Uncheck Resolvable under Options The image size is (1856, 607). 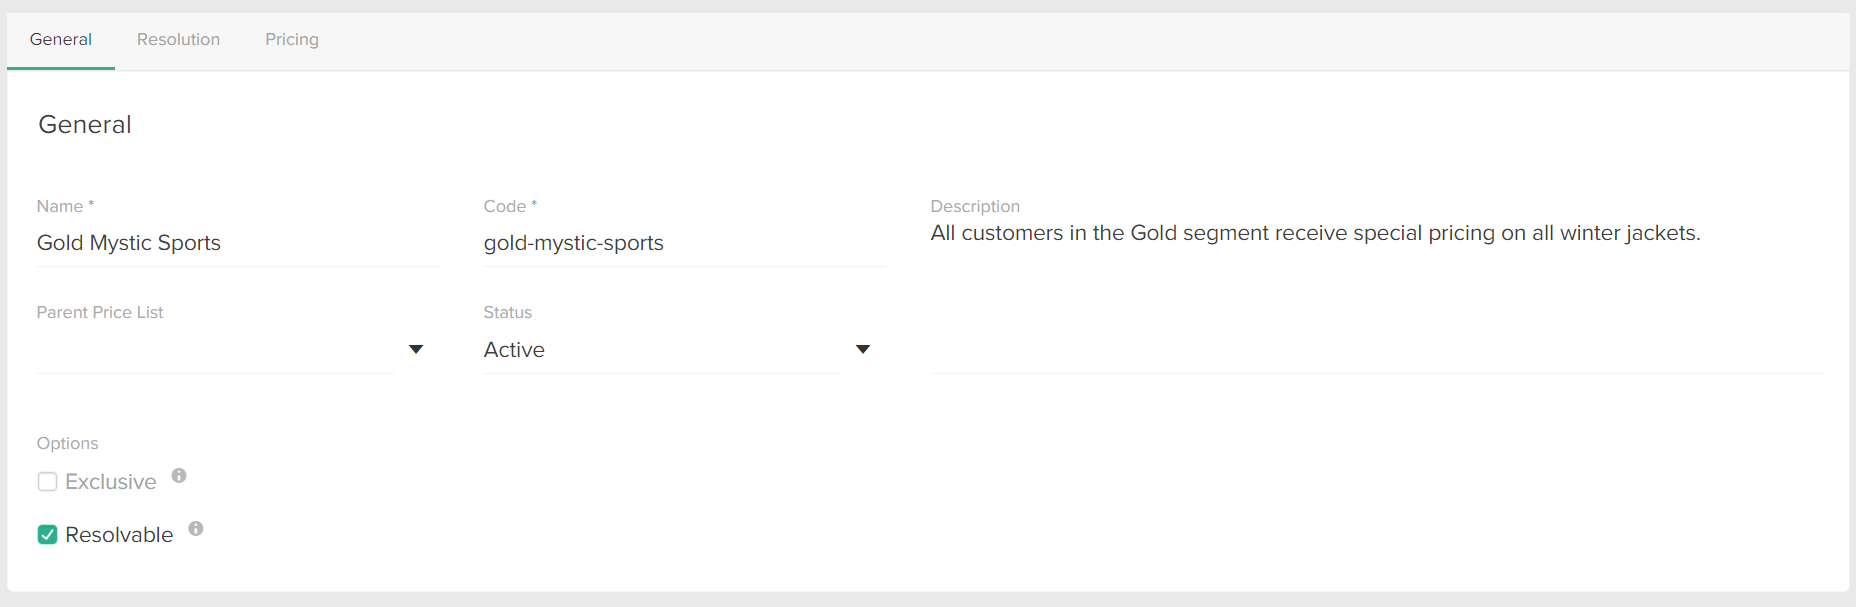click(47, 534)
